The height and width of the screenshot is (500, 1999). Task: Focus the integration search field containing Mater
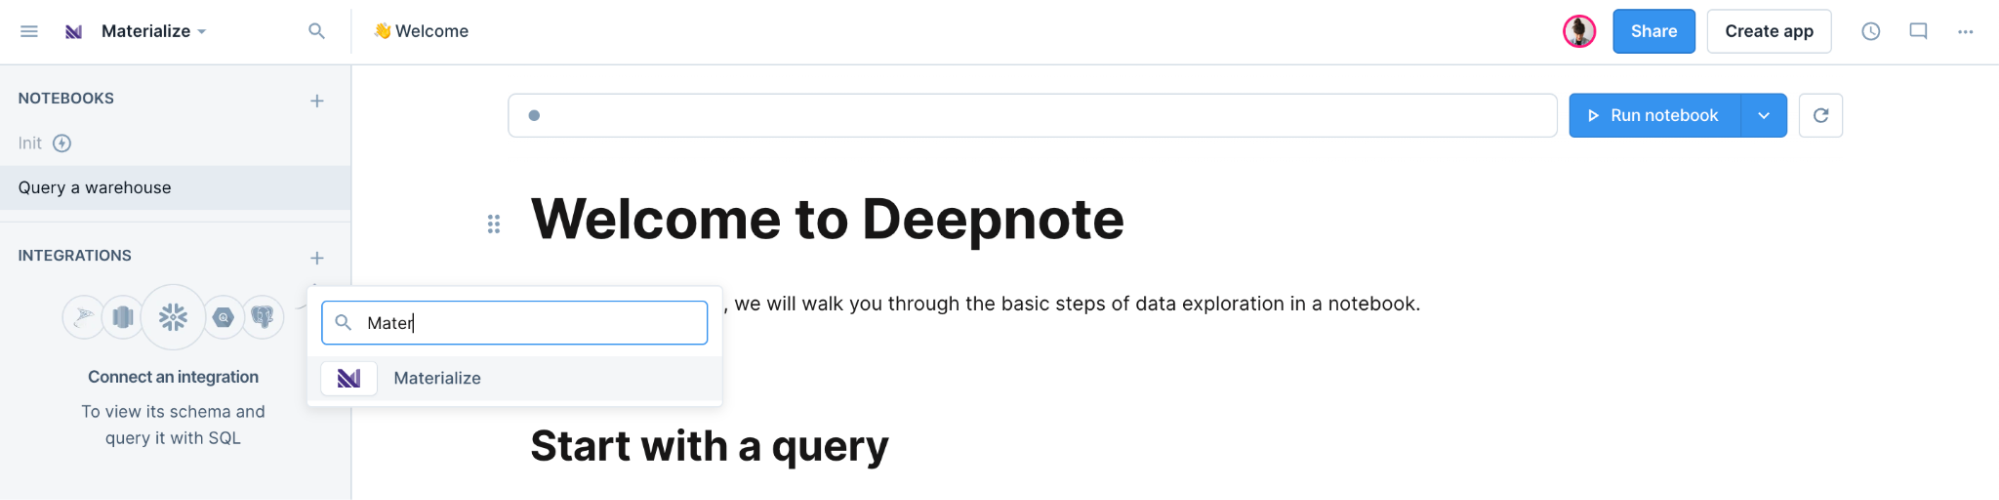click(x=514, y=323)
